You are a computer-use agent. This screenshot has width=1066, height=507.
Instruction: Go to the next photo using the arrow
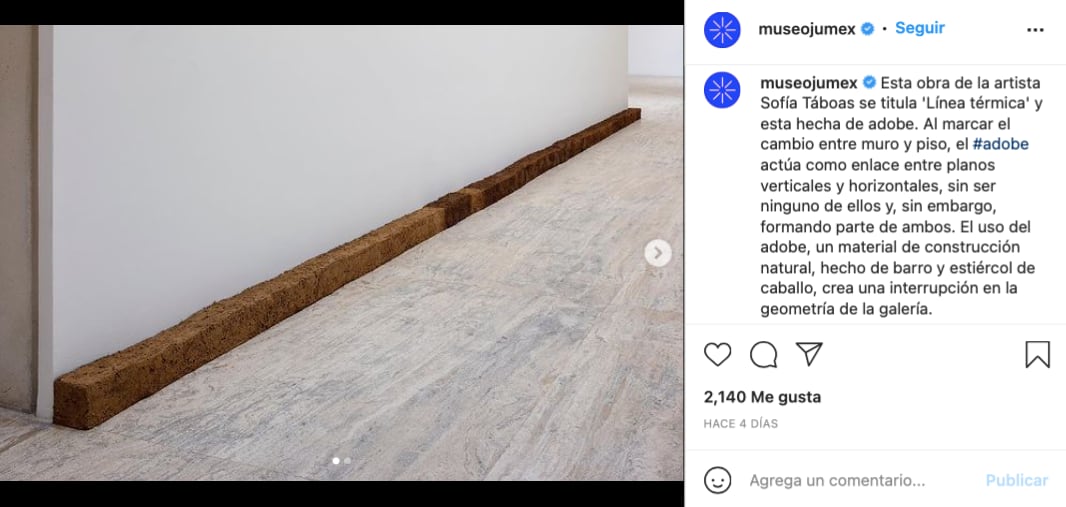pos(657,254)
